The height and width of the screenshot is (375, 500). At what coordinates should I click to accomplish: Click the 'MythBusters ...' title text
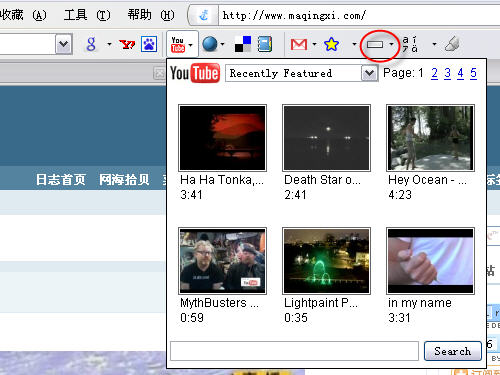[219, 303]
